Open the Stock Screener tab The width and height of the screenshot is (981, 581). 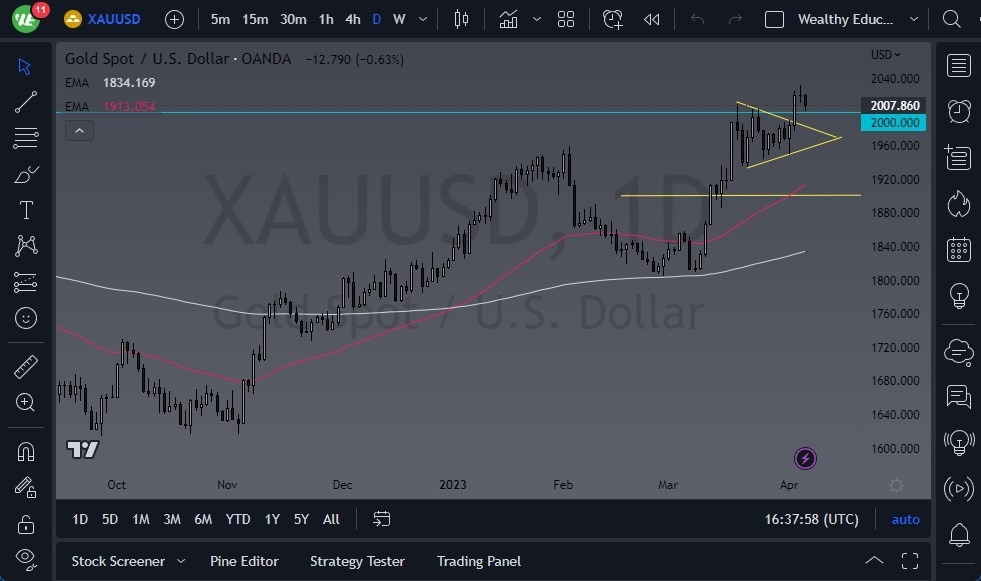(118, 561)
